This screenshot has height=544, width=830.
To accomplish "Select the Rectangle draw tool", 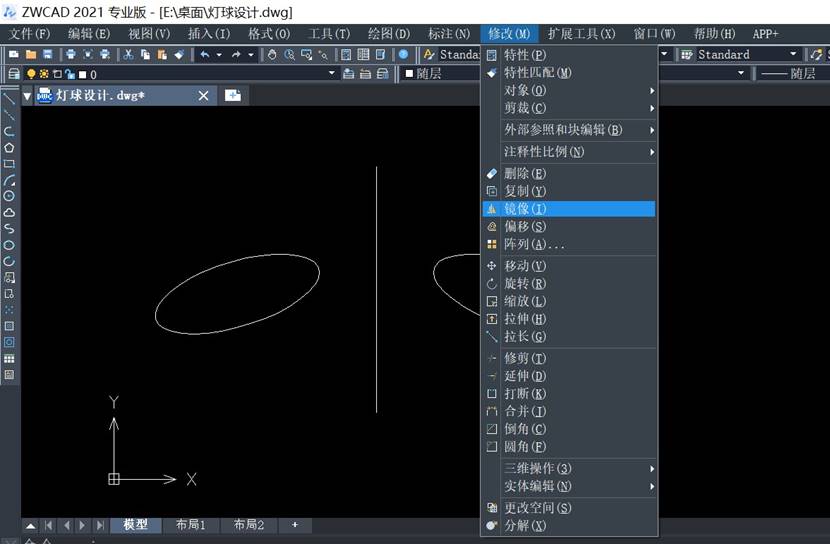I will (x=9, y=163).
